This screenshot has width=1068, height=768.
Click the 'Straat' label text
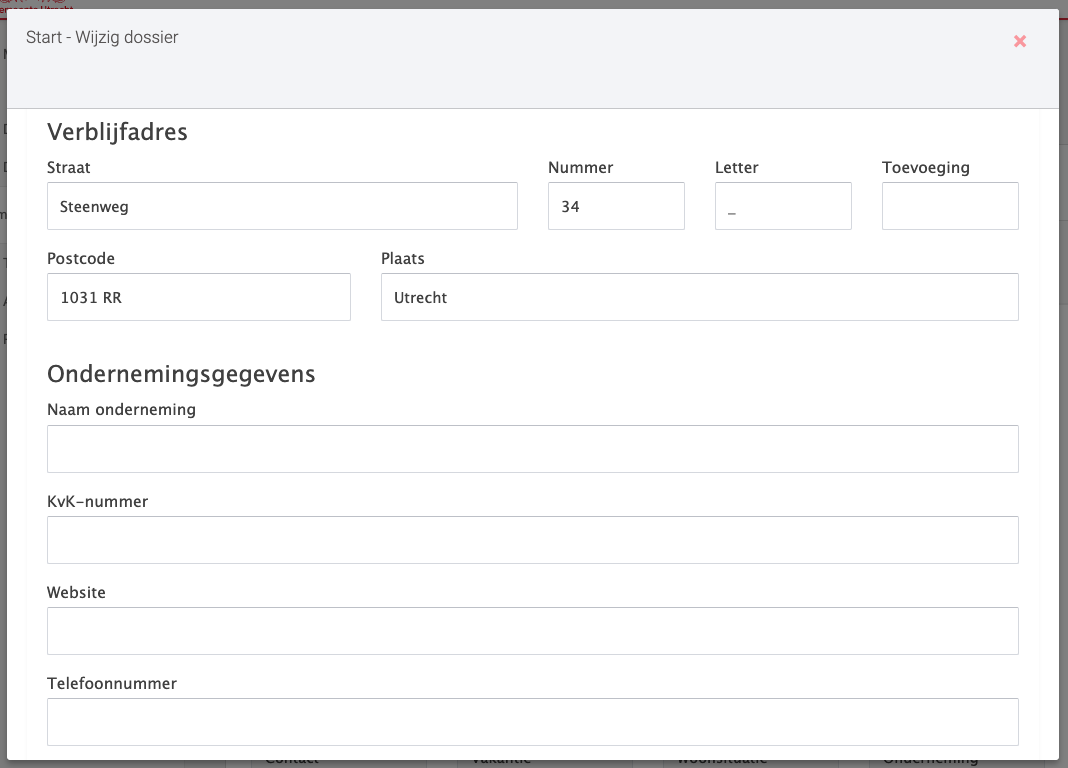point(69,168)
